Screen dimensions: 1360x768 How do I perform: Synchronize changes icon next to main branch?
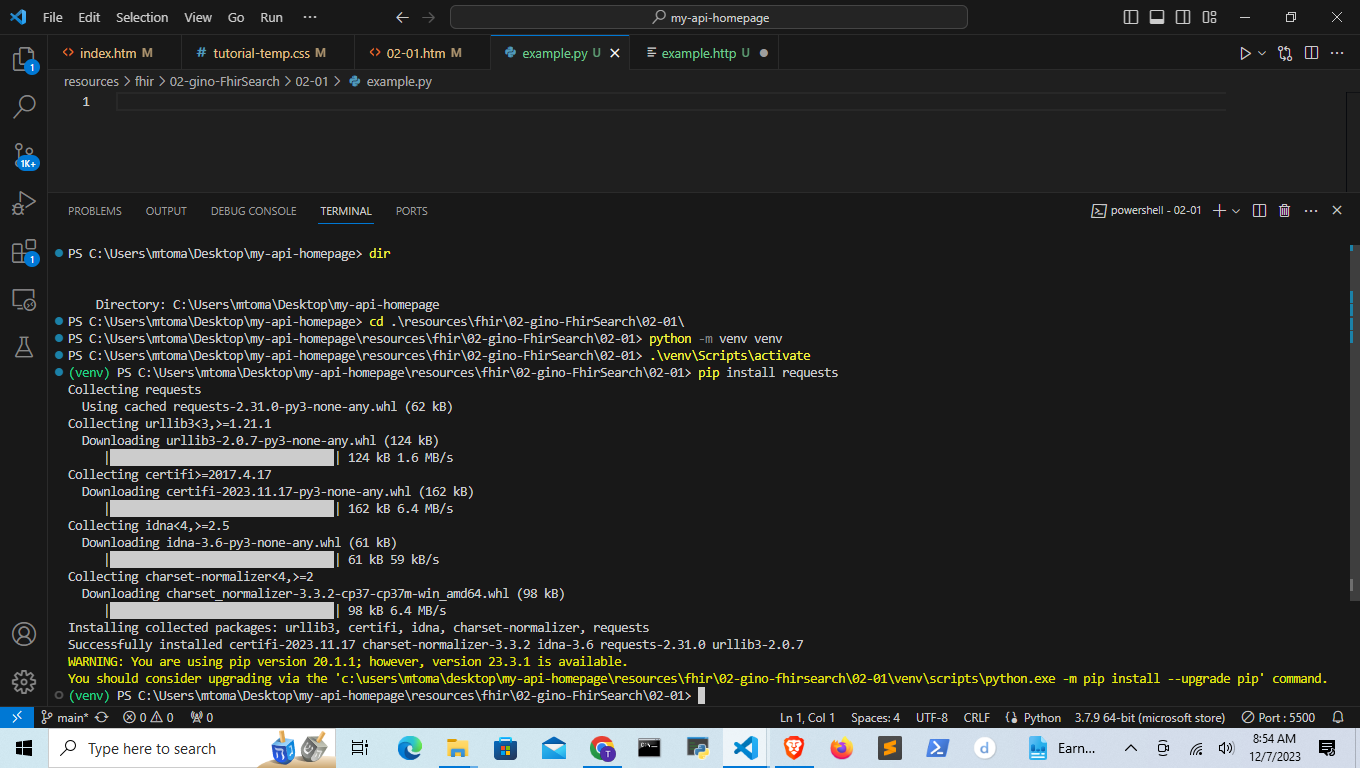tap(102, 717)
